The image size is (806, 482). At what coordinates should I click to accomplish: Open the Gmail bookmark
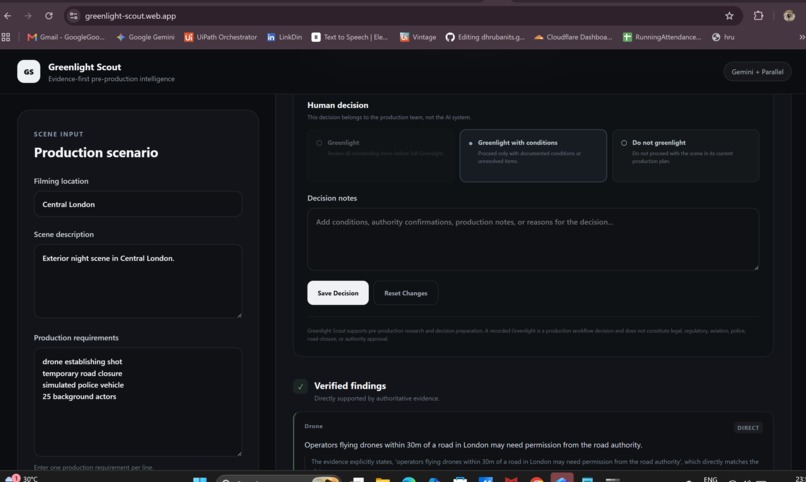(x=65, y=37)
